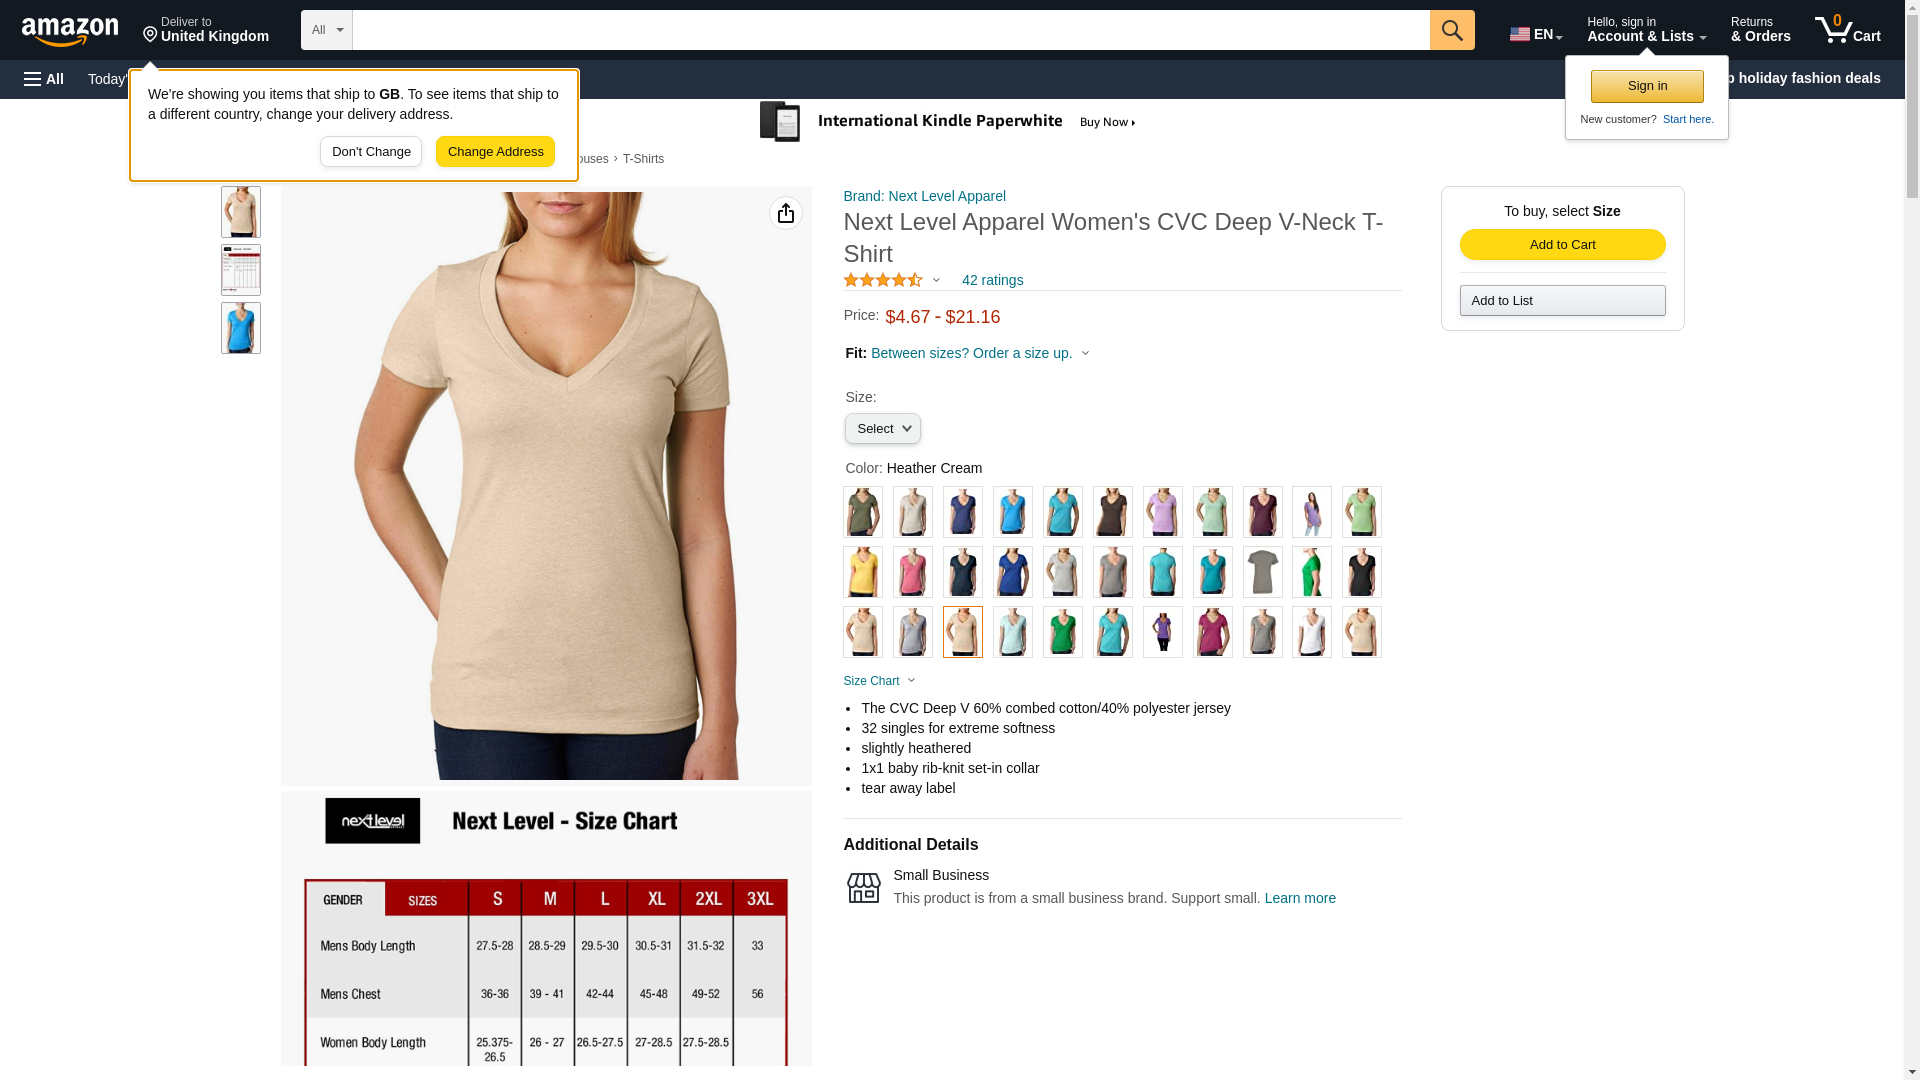Open Returns & Orders
The height and width of the screenshot is (1080, 1920).
(x=1760, y=30)
